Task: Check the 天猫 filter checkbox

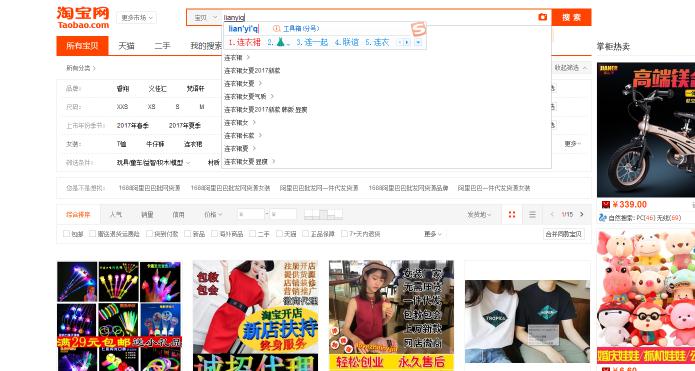Action: point(279,234)
